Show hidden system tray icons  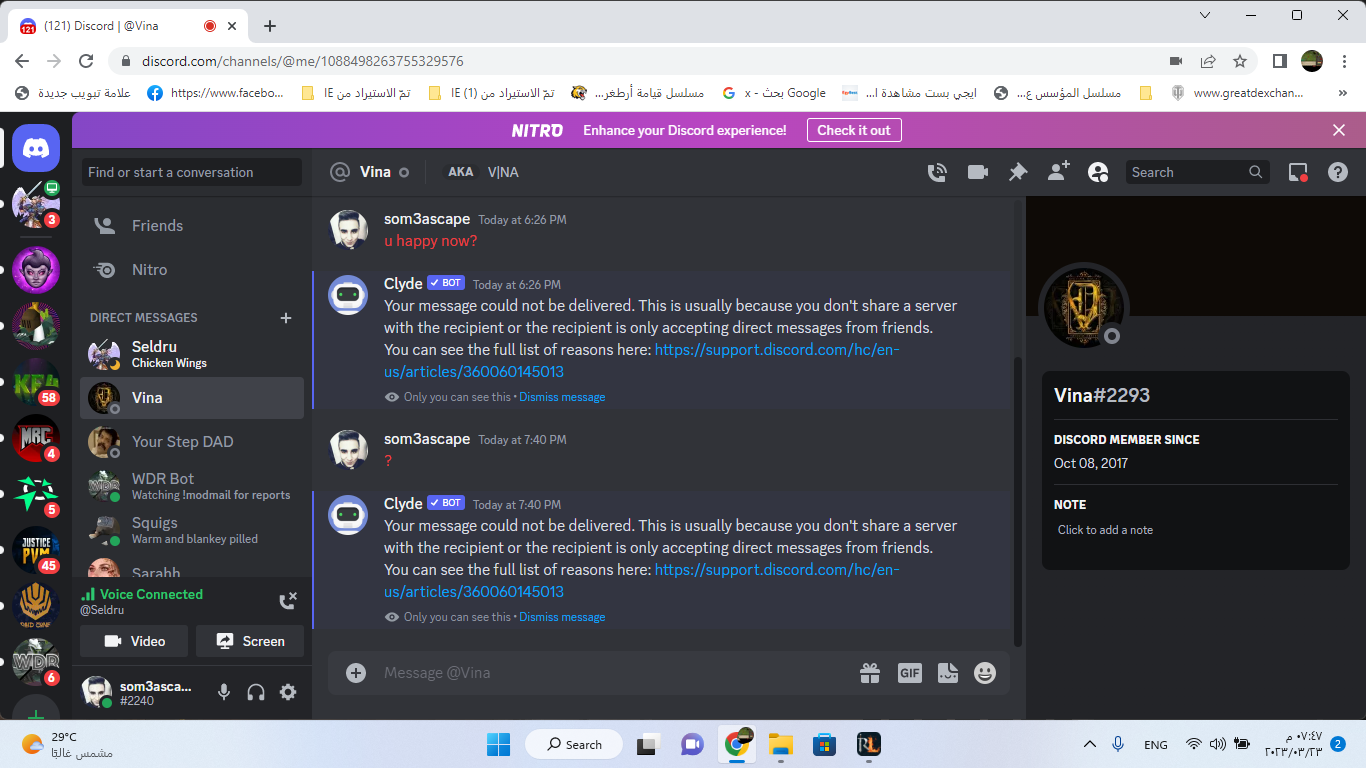1090,744
